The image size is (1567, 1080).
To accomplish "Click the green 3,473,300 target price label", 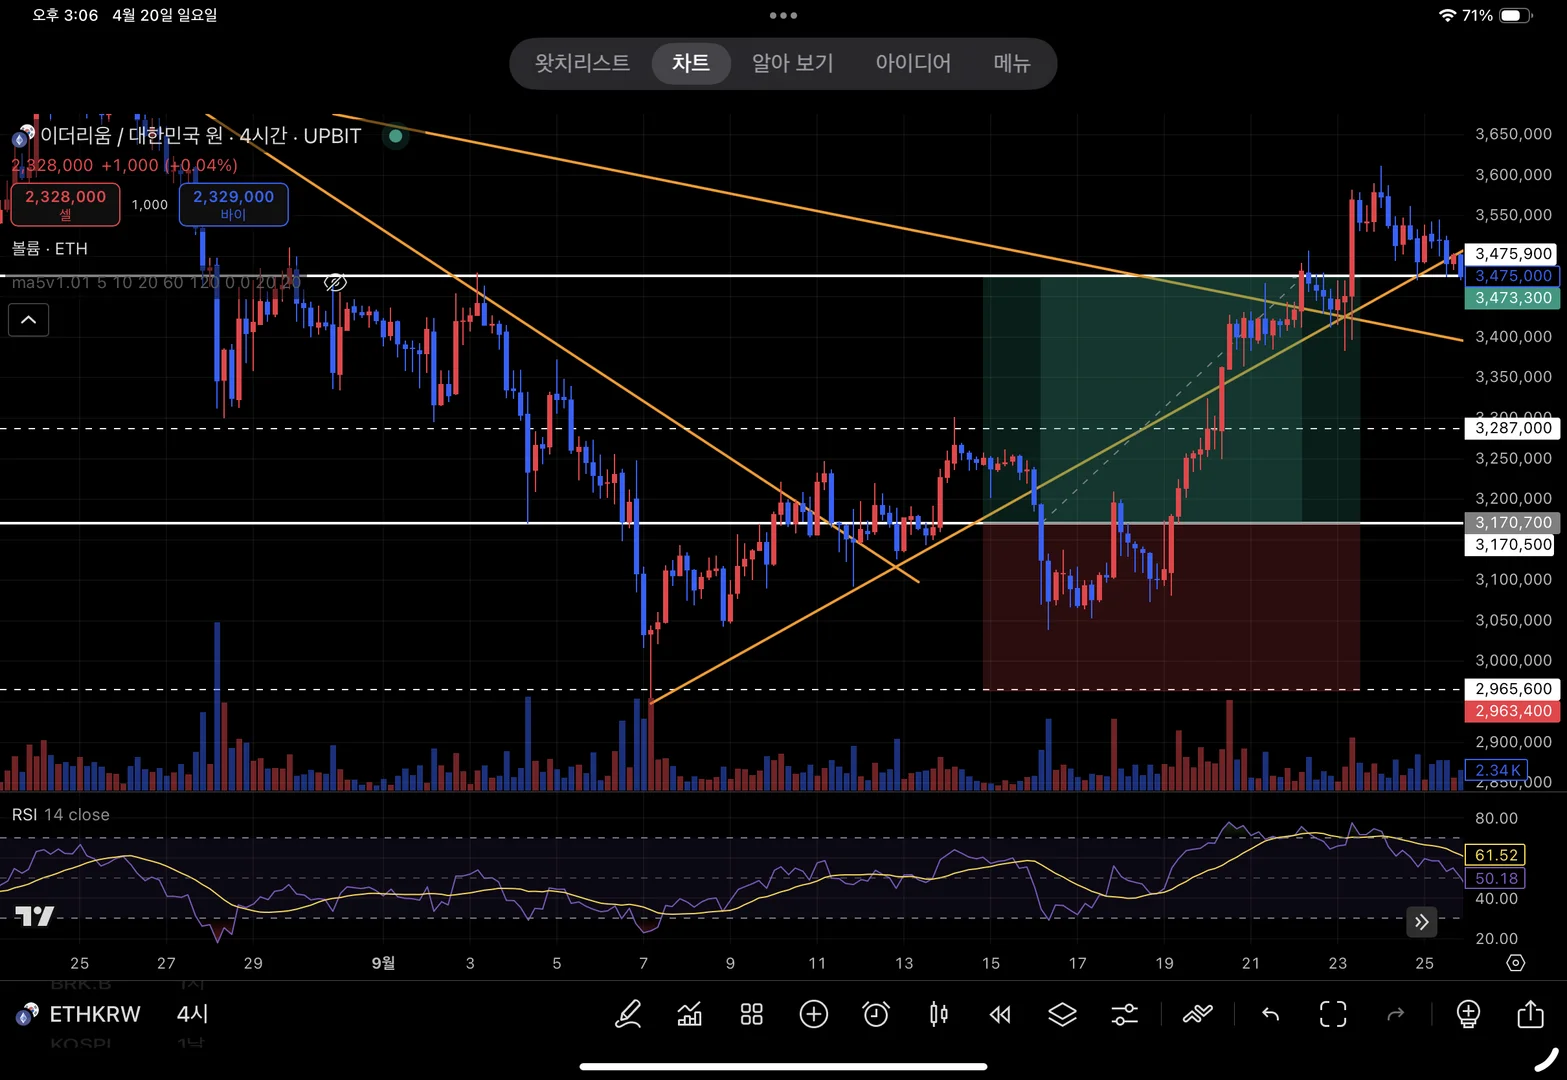I will (1513, 298).
